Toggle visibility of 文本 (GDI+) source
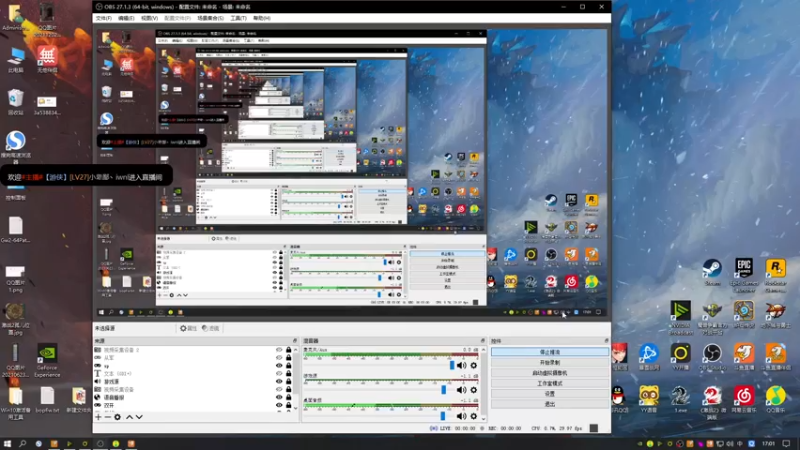Viewport: 800px width, 450px height. (279, 373)
